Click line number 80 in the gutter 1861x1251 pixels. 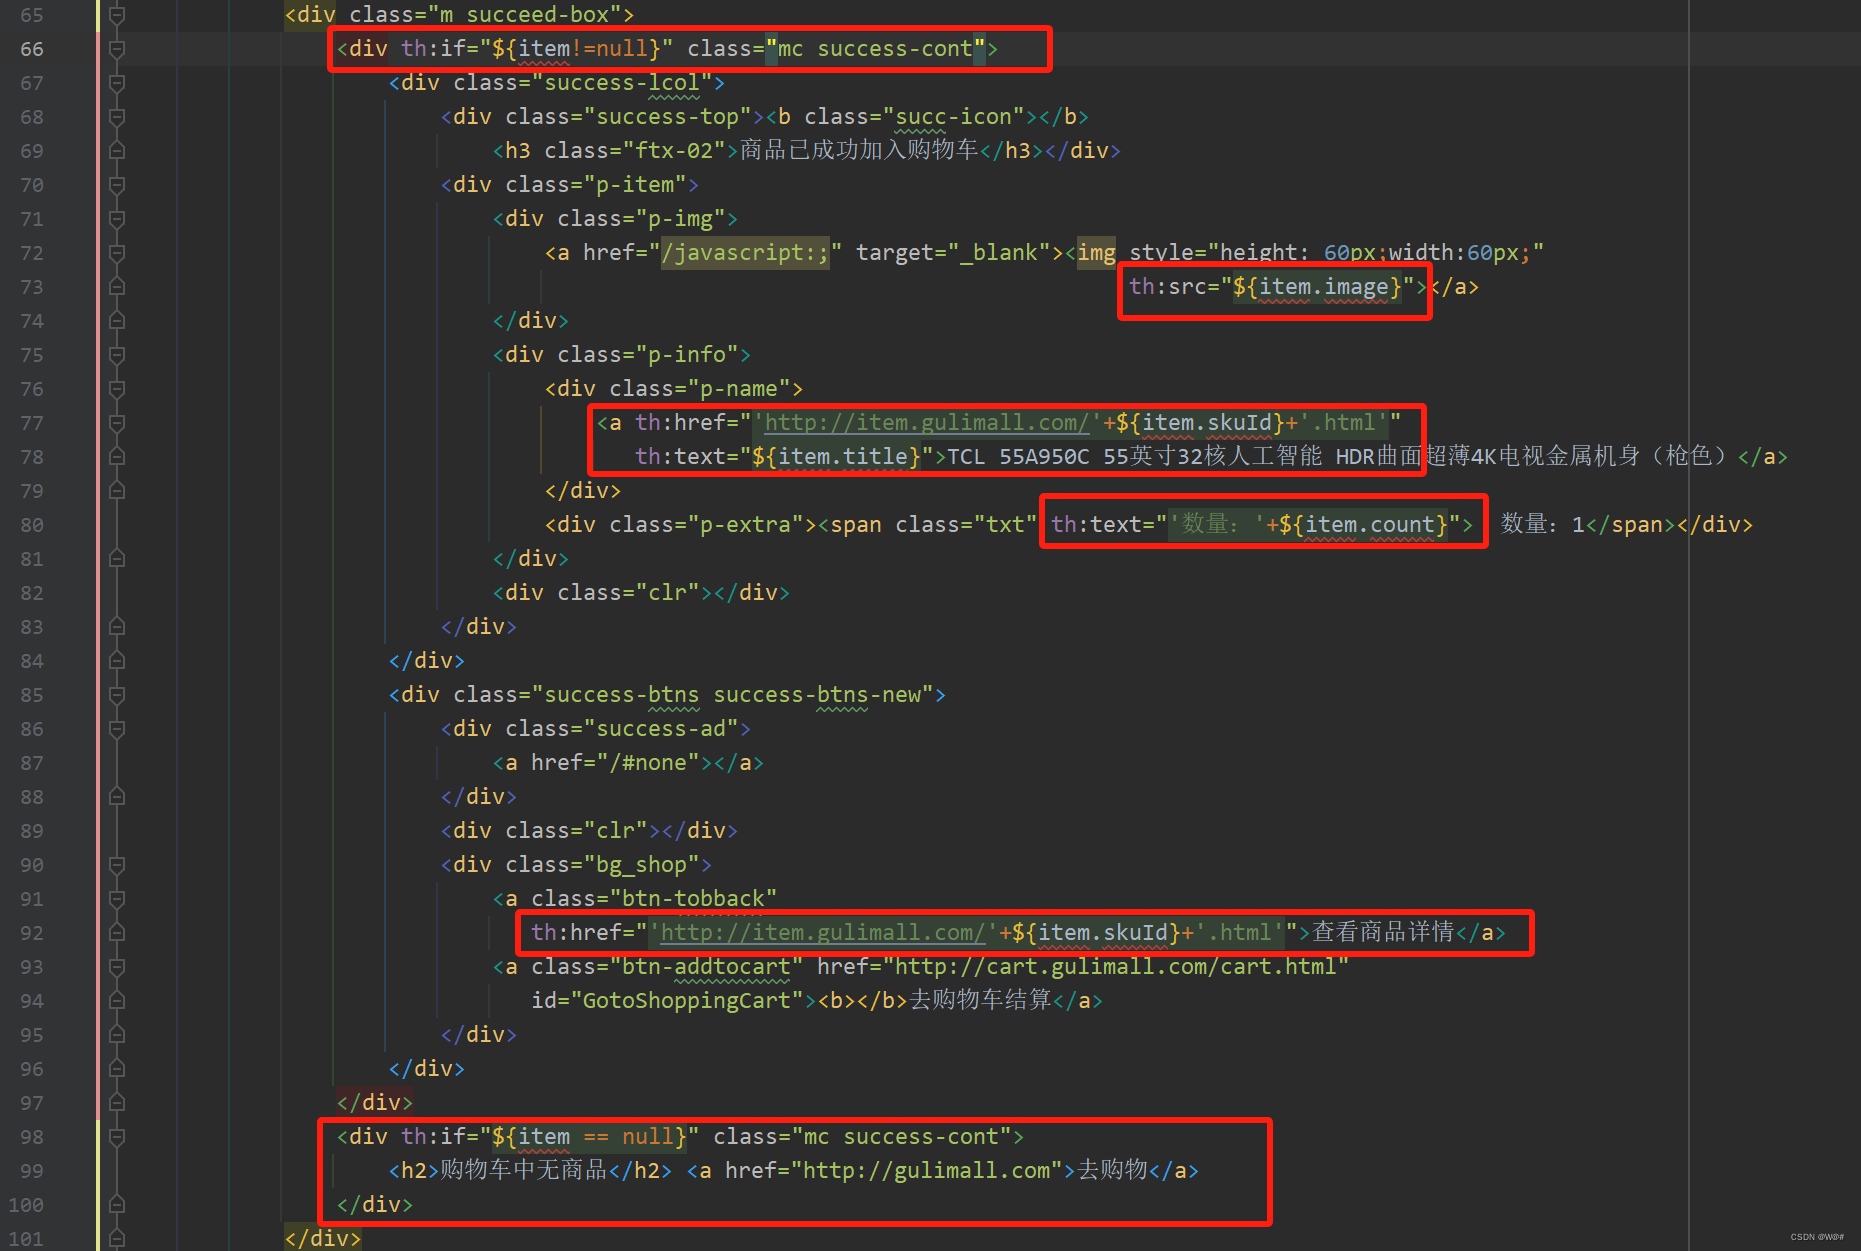32,525
